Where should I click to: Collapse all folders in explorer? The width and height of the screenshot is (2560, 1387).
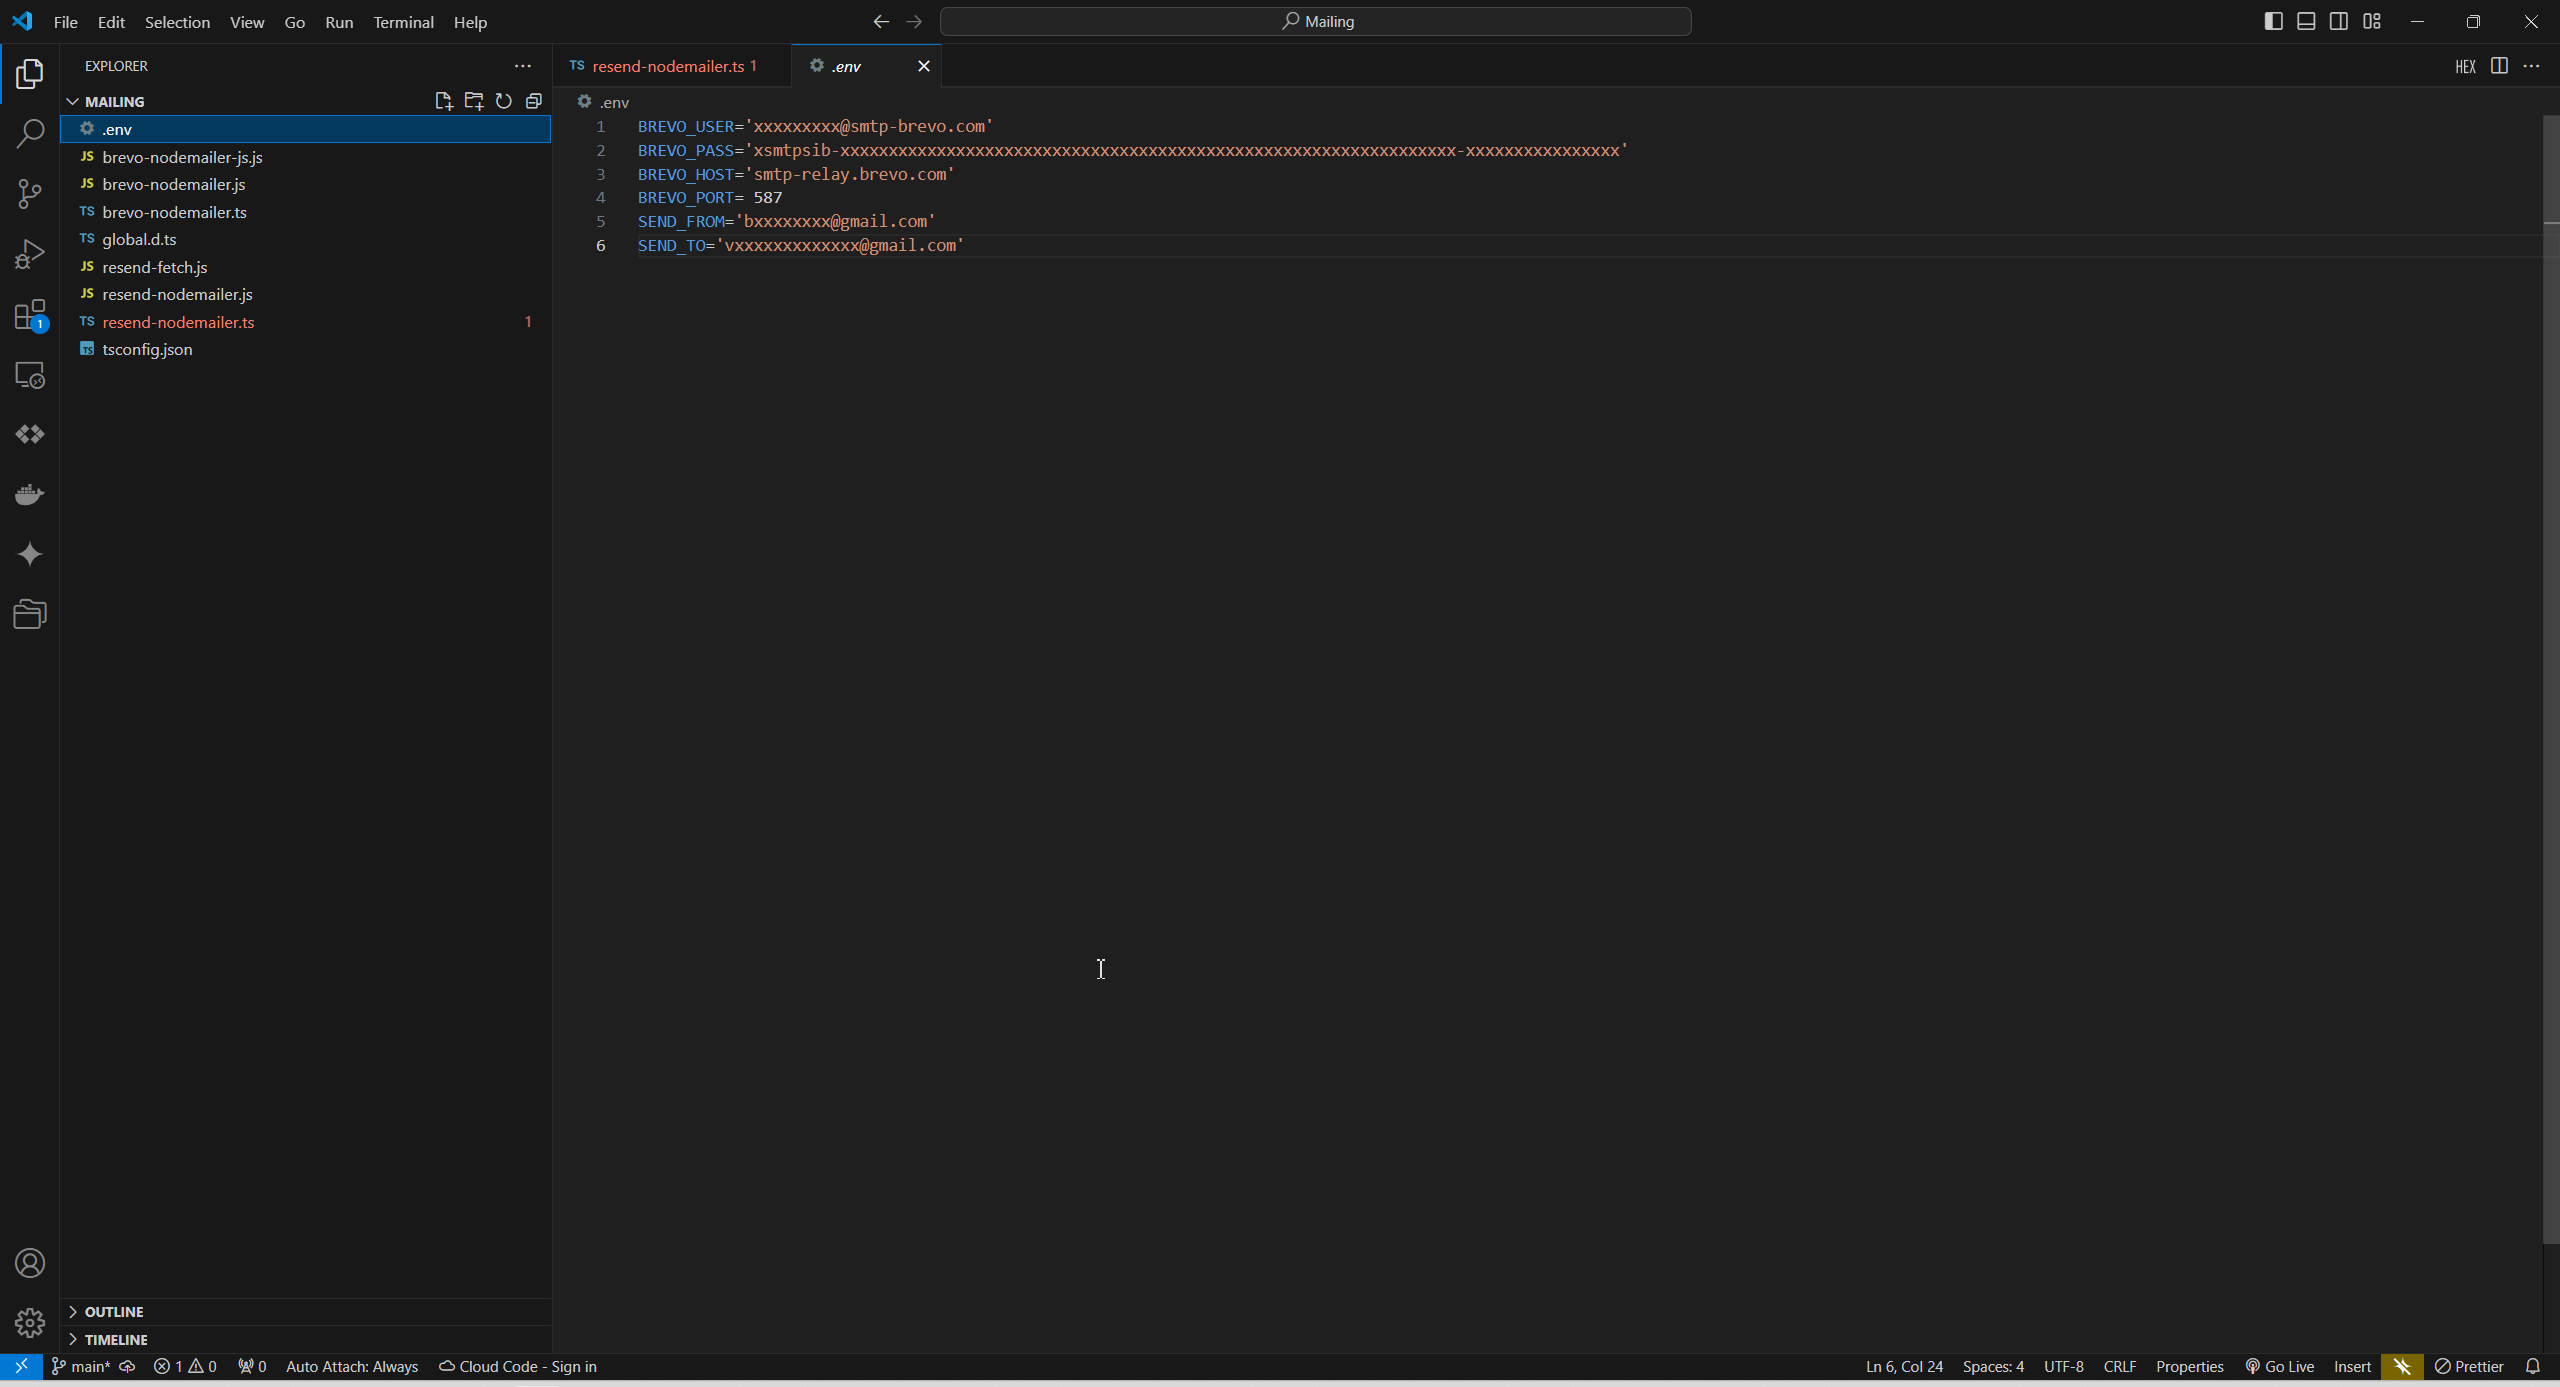(534, 101)
